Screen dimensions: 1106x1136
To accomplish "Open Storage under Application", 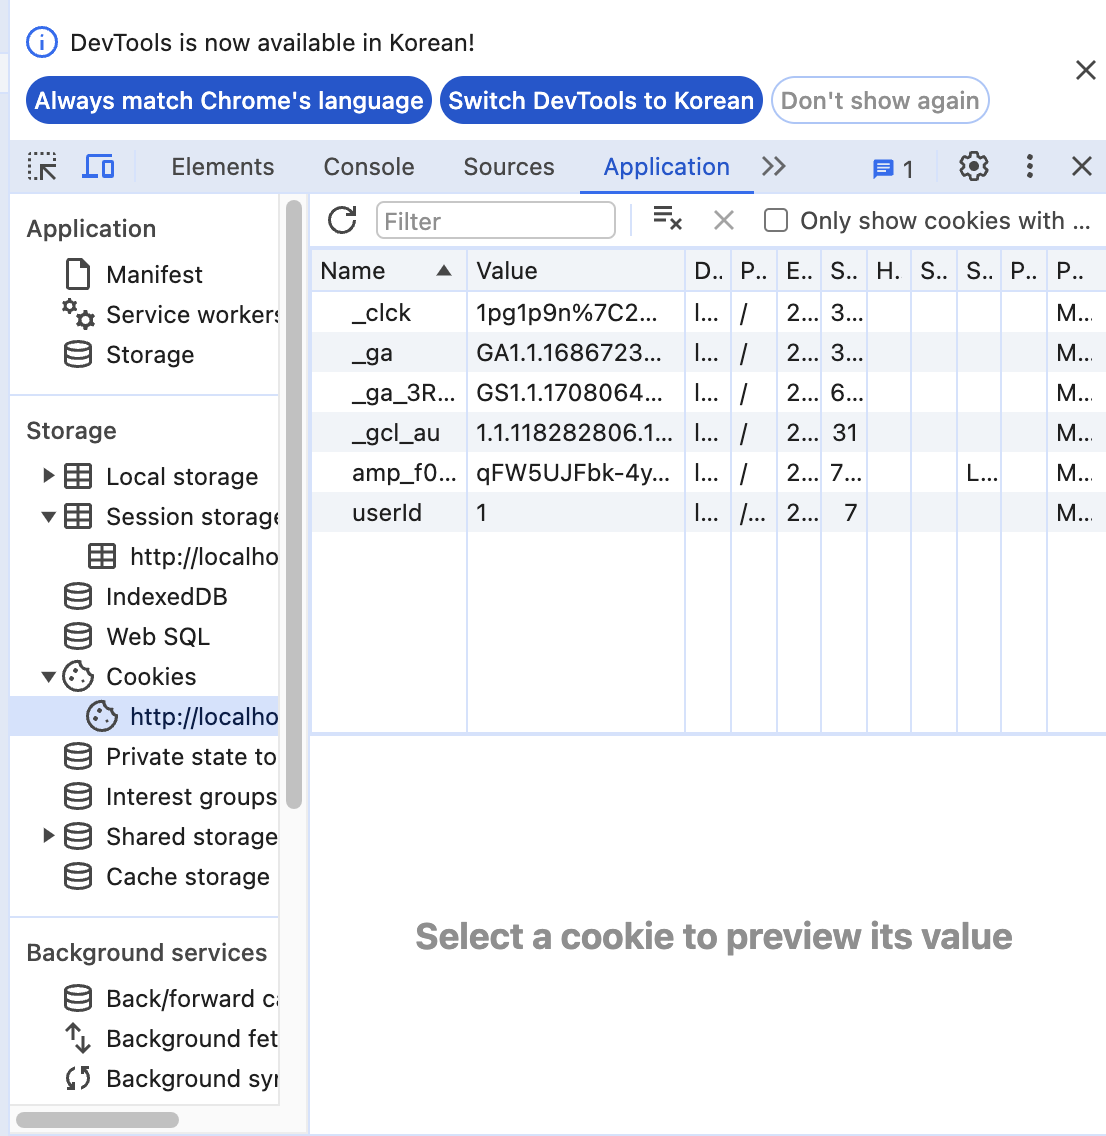I will [x=144, y=354].
